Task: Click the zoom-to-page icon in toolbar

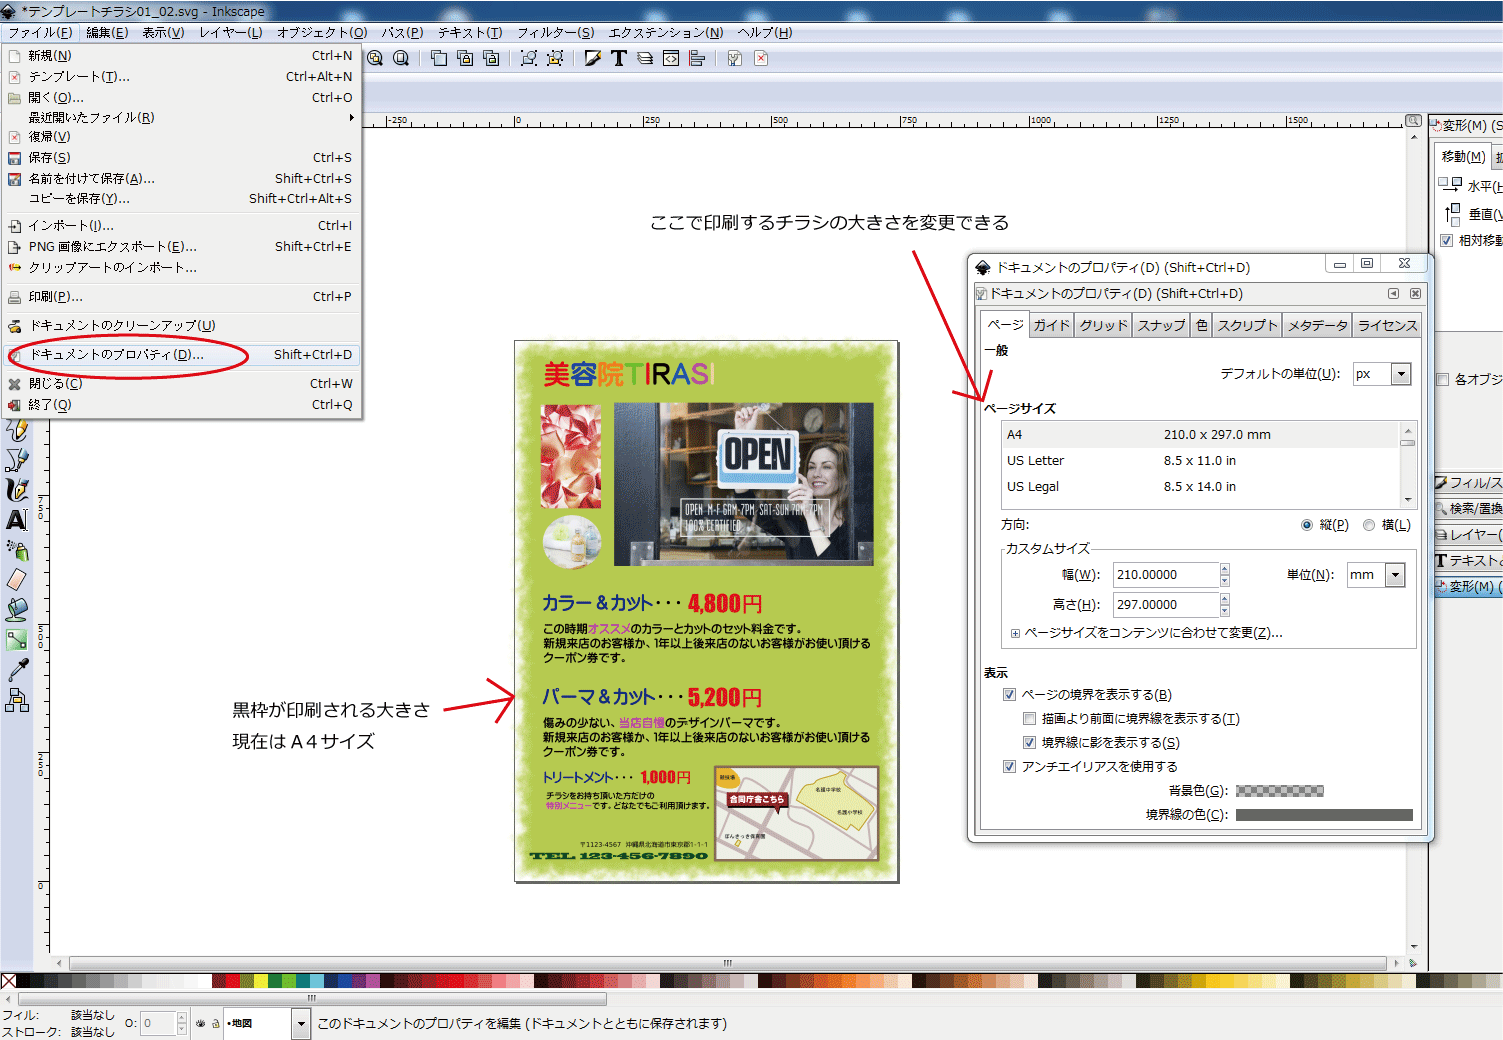Action: tap(401, 58)
